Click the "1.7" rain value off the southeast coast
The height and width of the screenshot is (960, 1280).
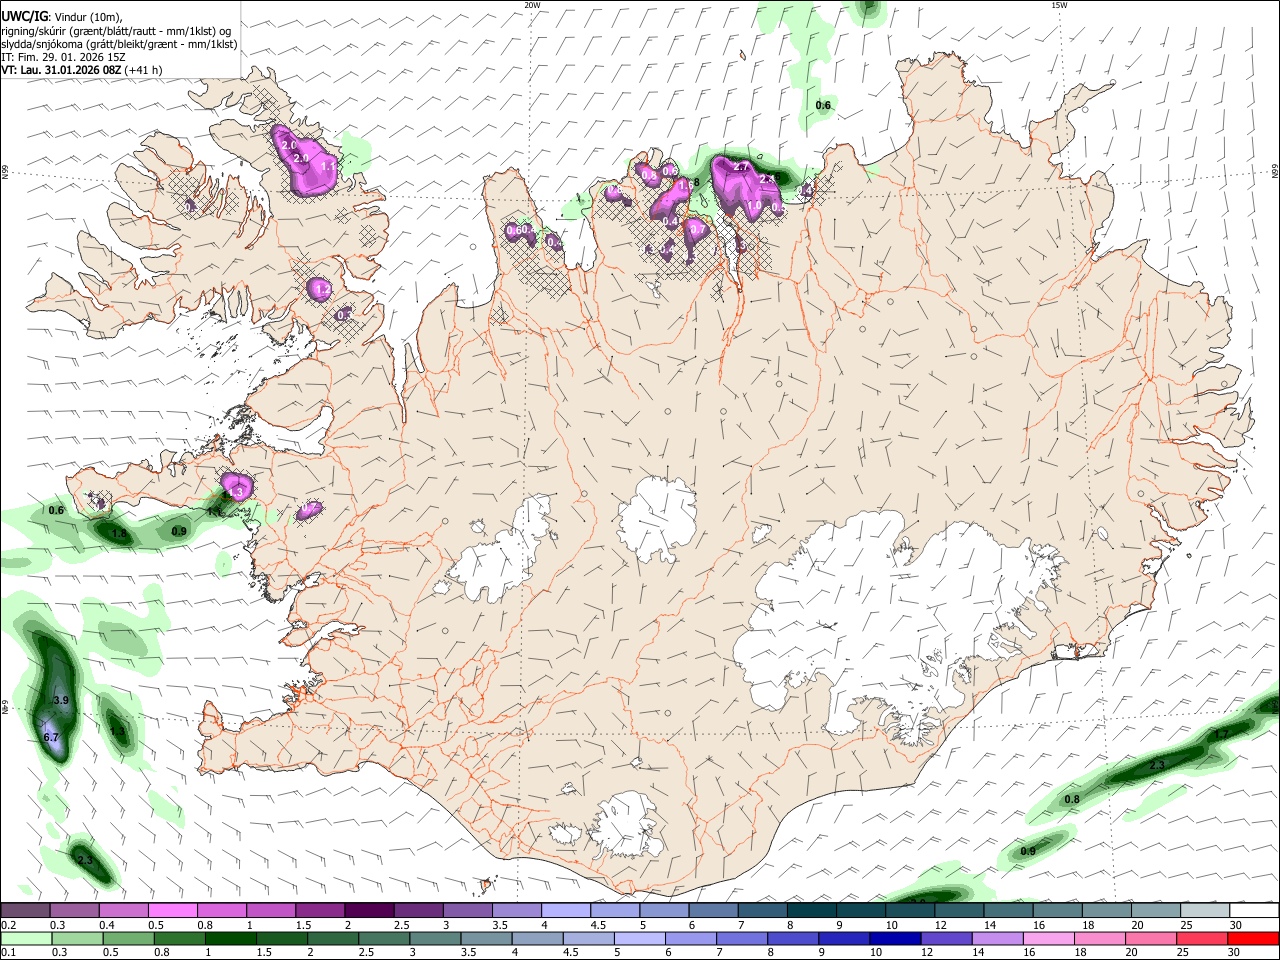[1221, 734]
